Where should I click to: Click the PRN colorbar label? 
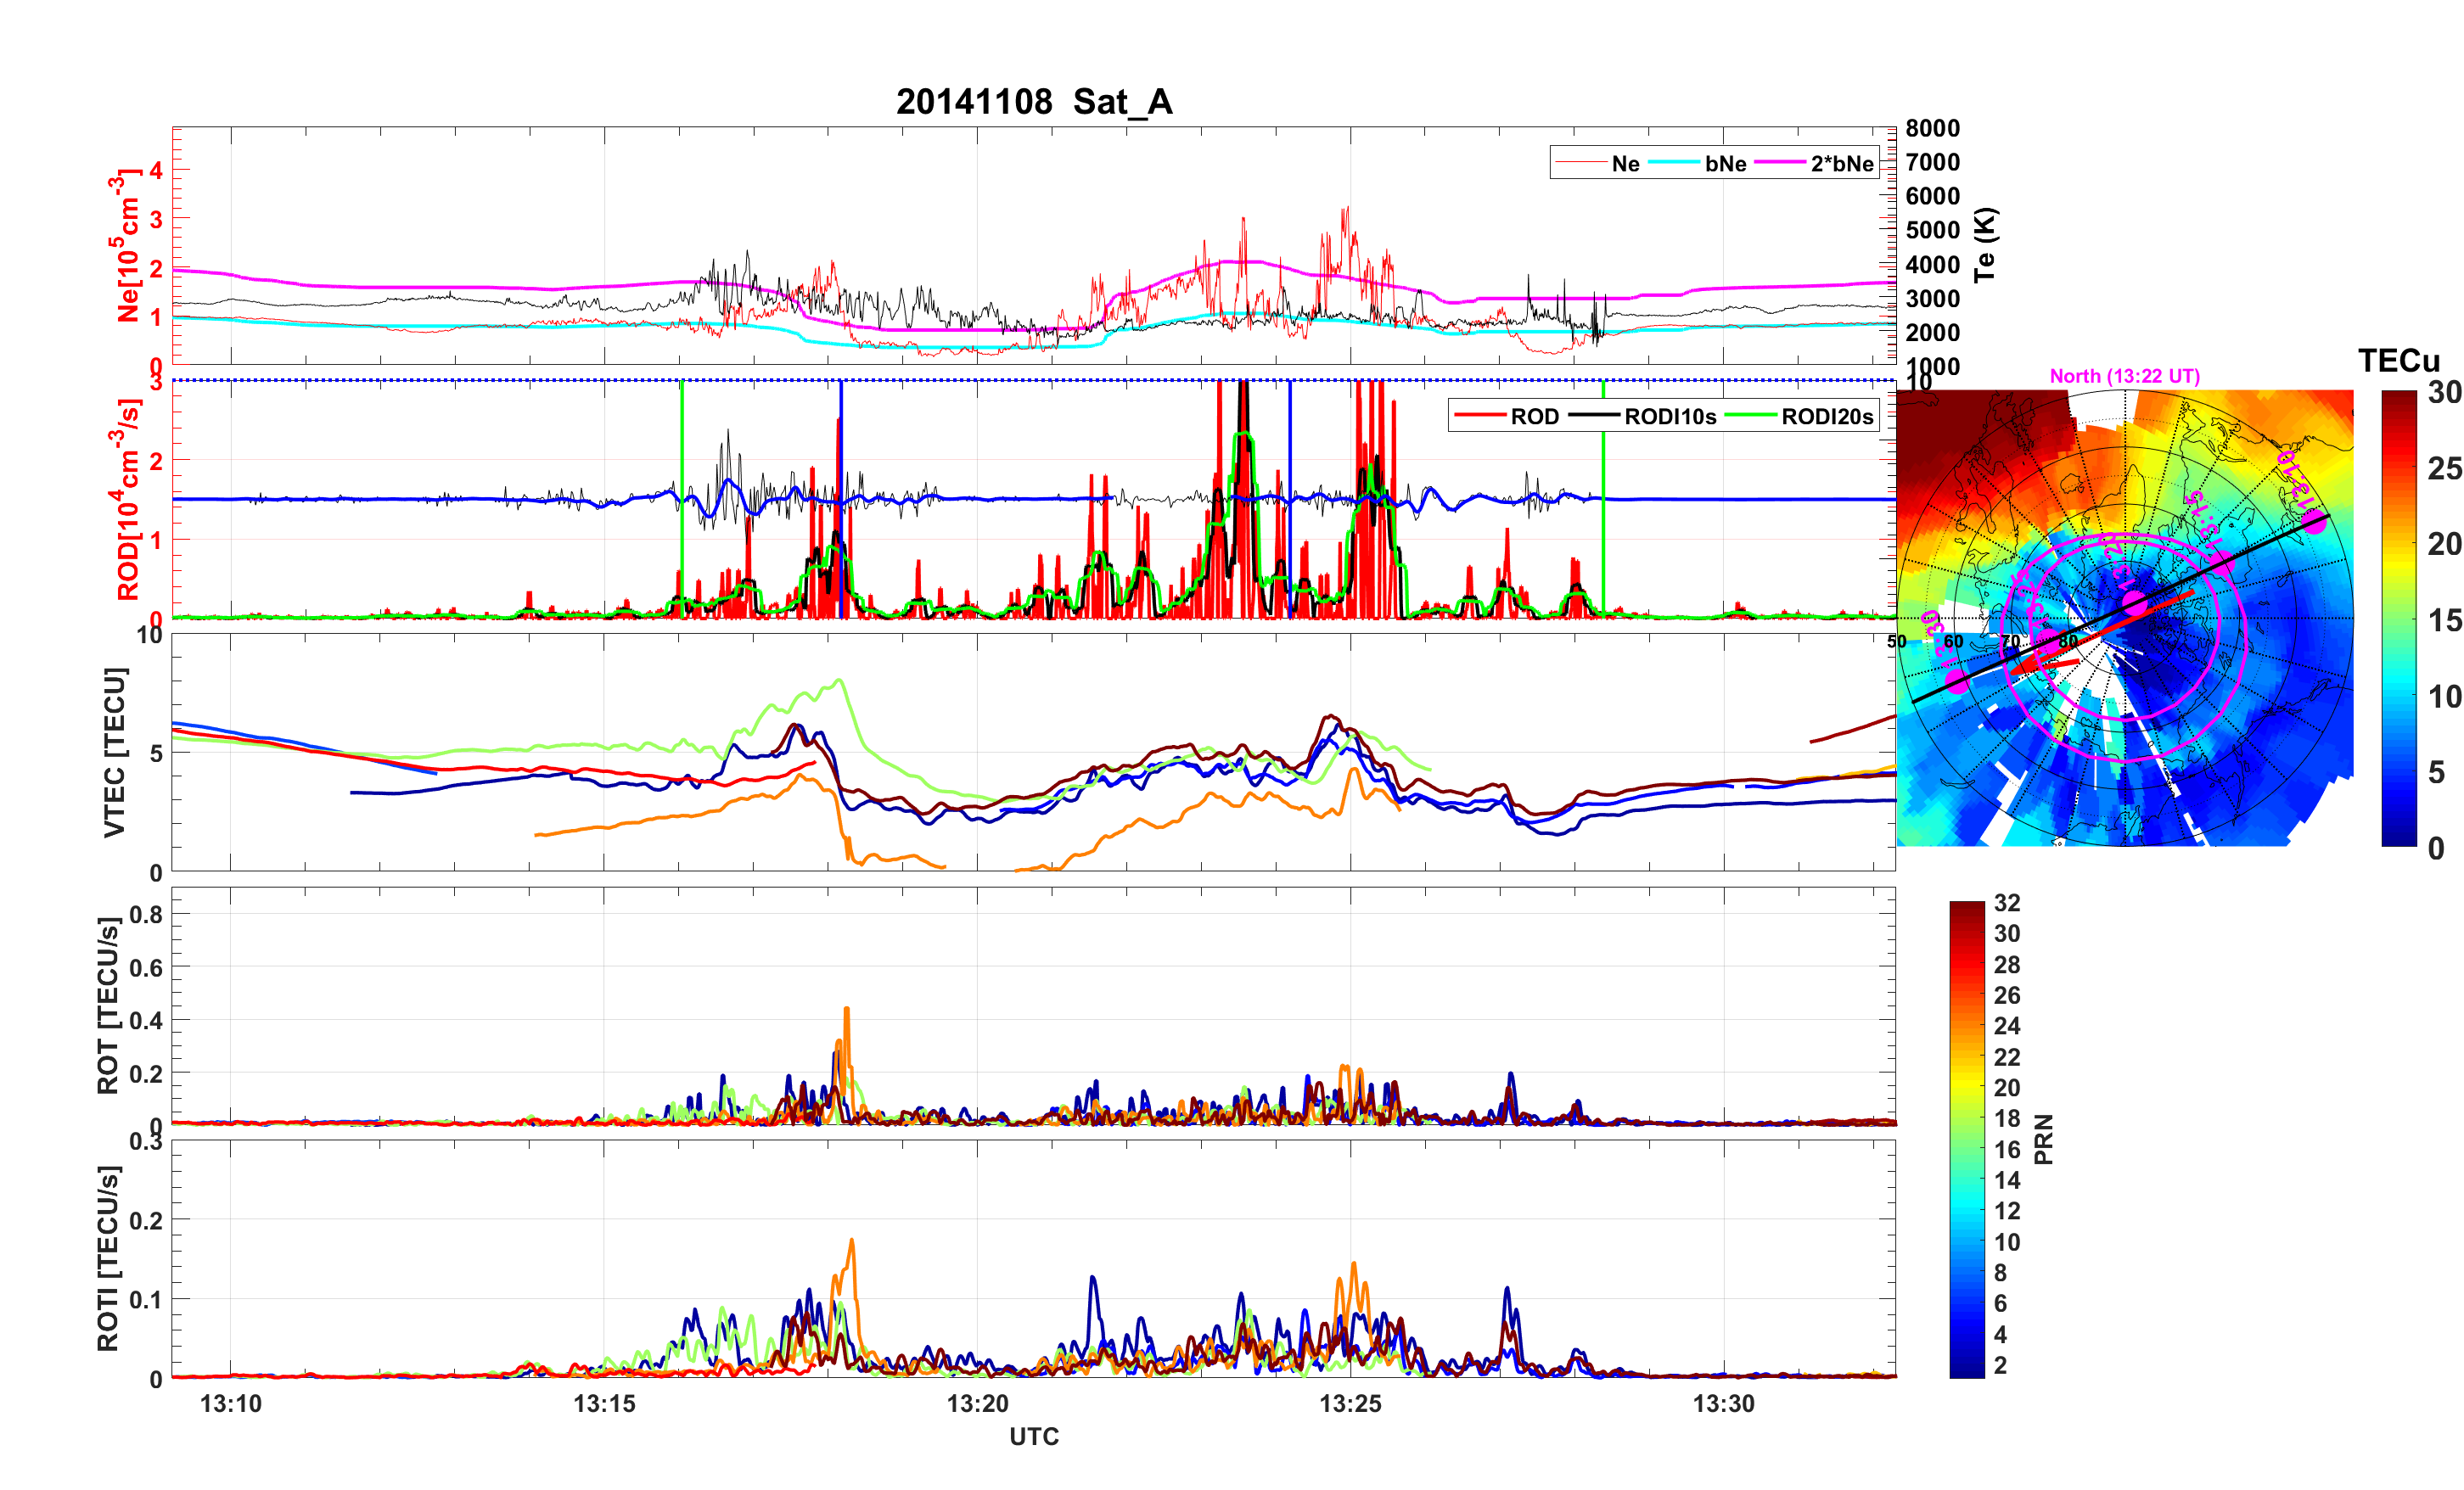coord(2044,1139)
